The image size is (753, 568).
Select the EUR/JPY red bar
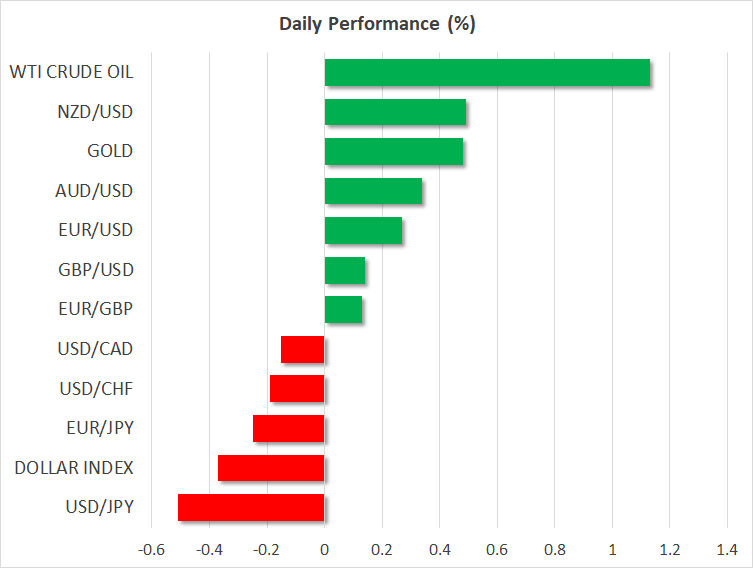tap(289, 428)
